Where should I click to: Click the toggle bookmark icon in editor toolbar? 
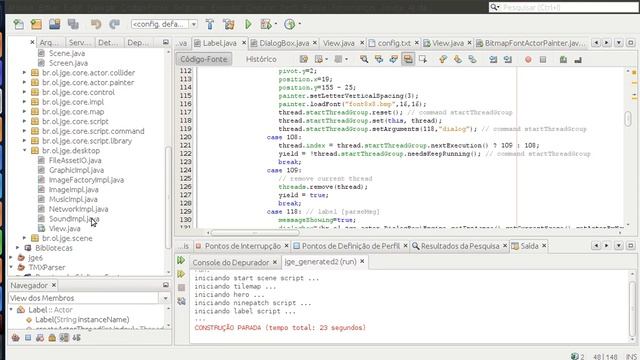472,59
